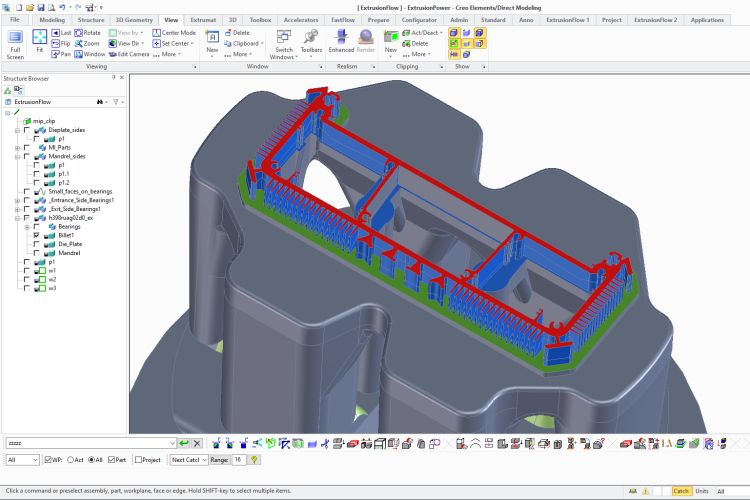Image resolution: width=750 pixels, height=500 pixels.
Task: Click the Catch status bar button
Action: (680, 491)
